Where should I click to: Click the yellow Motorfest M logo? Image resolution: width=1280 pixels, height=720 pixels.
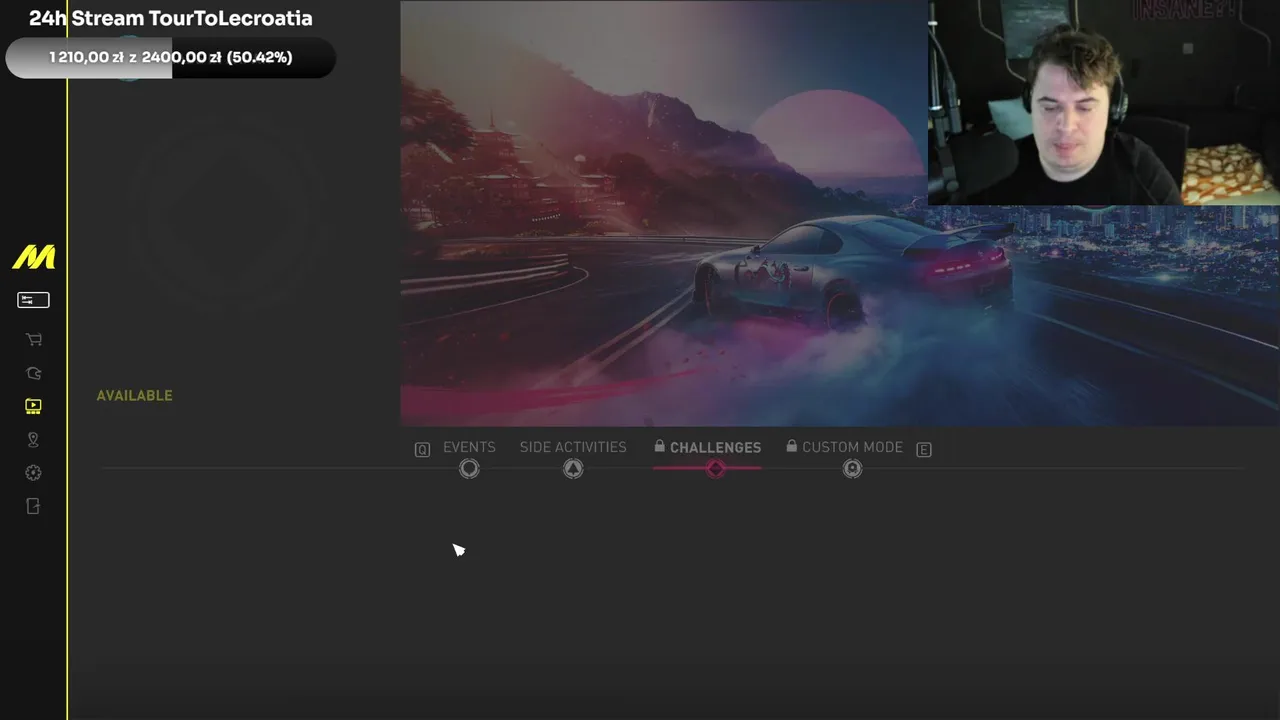click(x=33, y=258)
